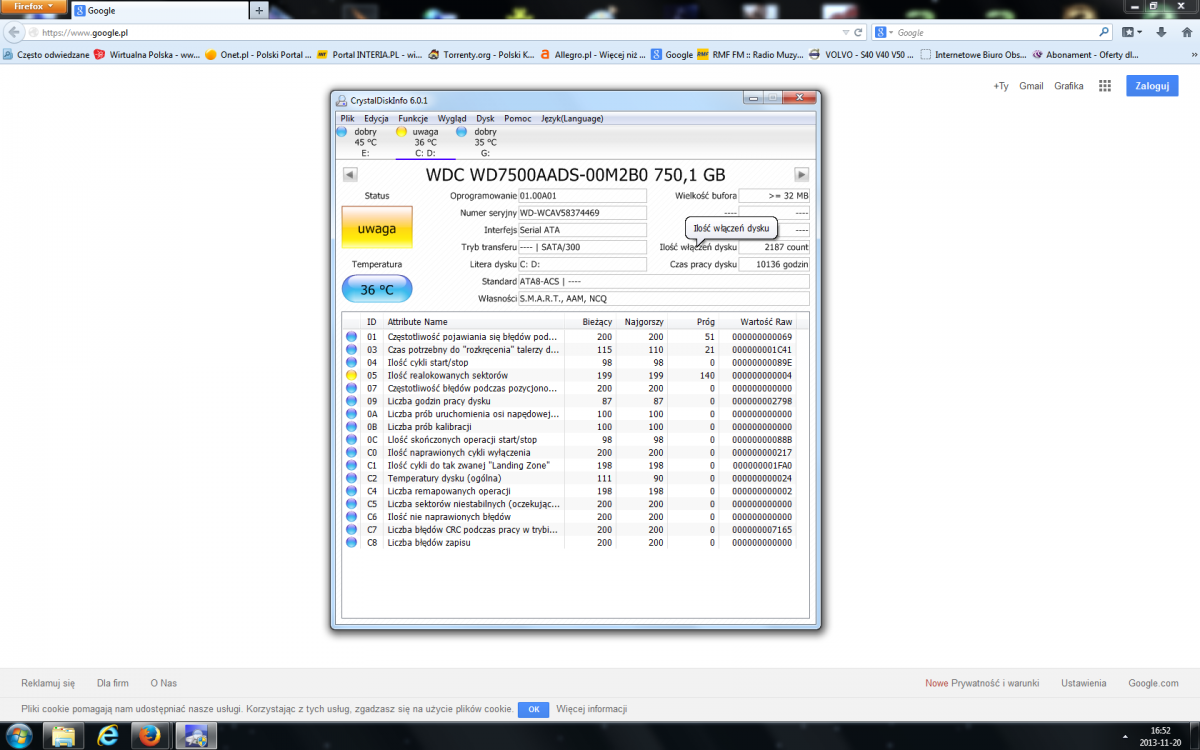Open the bookmarks menu toolbar icon
This screenshot has height=750, width=1200.
(x=1132, y=32)
